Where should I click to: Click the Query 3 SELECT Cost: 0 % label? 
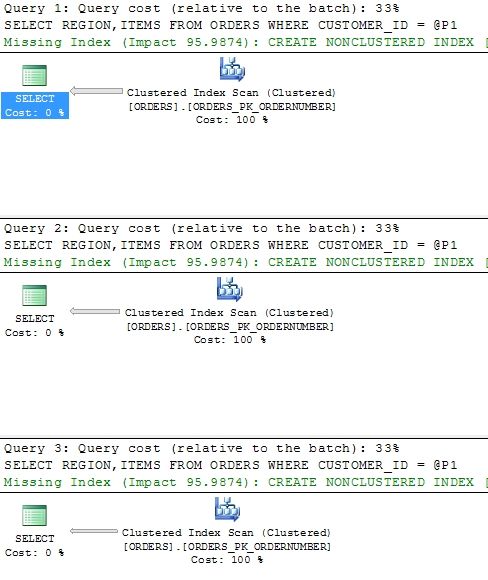(x=34, y=546)
